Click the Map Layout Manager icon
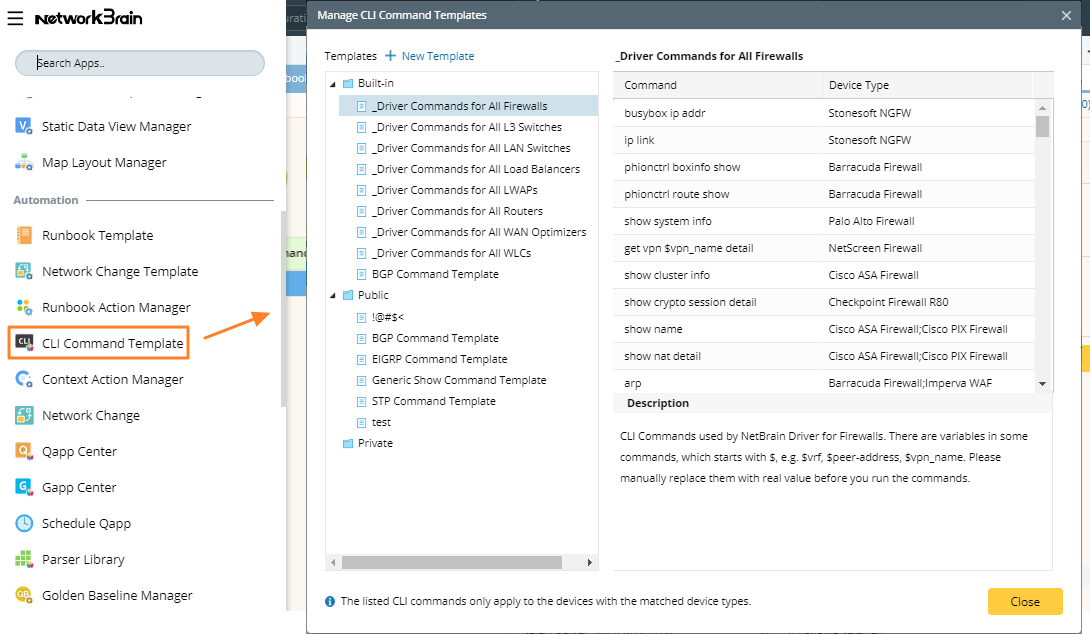This screenshot has height=634, width=1090. (x=24, y=162)
